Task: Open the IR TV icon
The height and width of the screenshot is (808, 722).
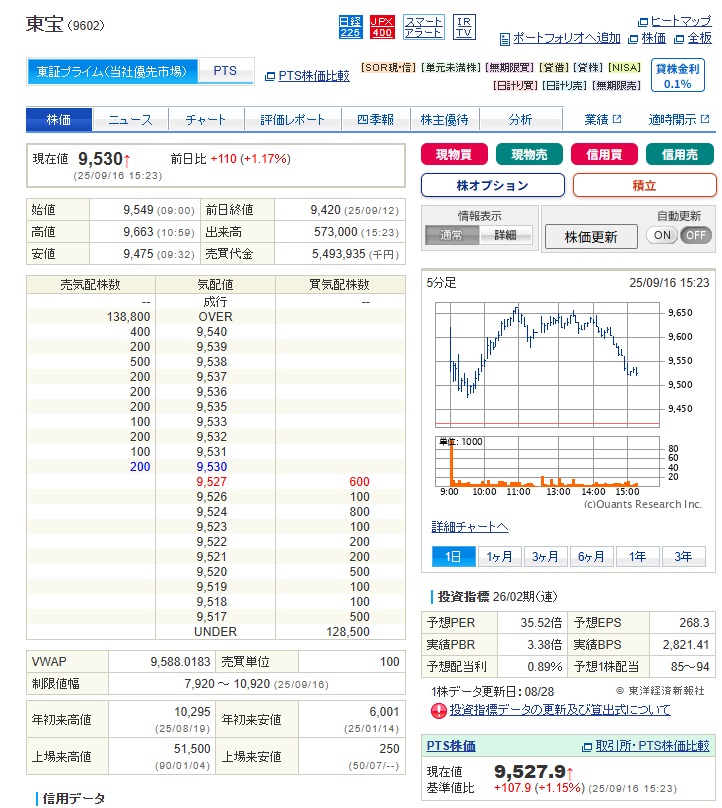Action: (464, 27)
